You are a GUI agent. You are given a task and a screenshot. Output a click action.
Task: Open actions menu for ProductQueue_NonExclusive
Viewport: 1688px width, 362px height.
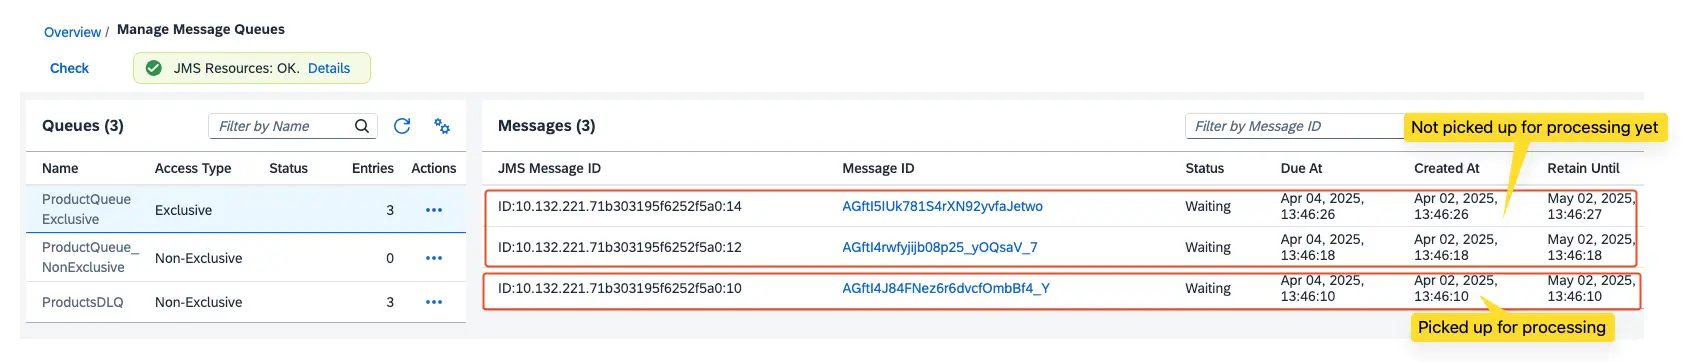[434, 258]
